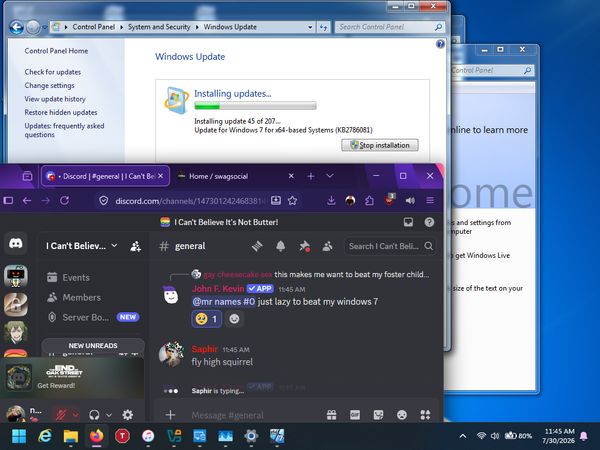This screenshot has width=600, height=450.
Task: Open the apps launcher icon in message bar
Action: 425,415
